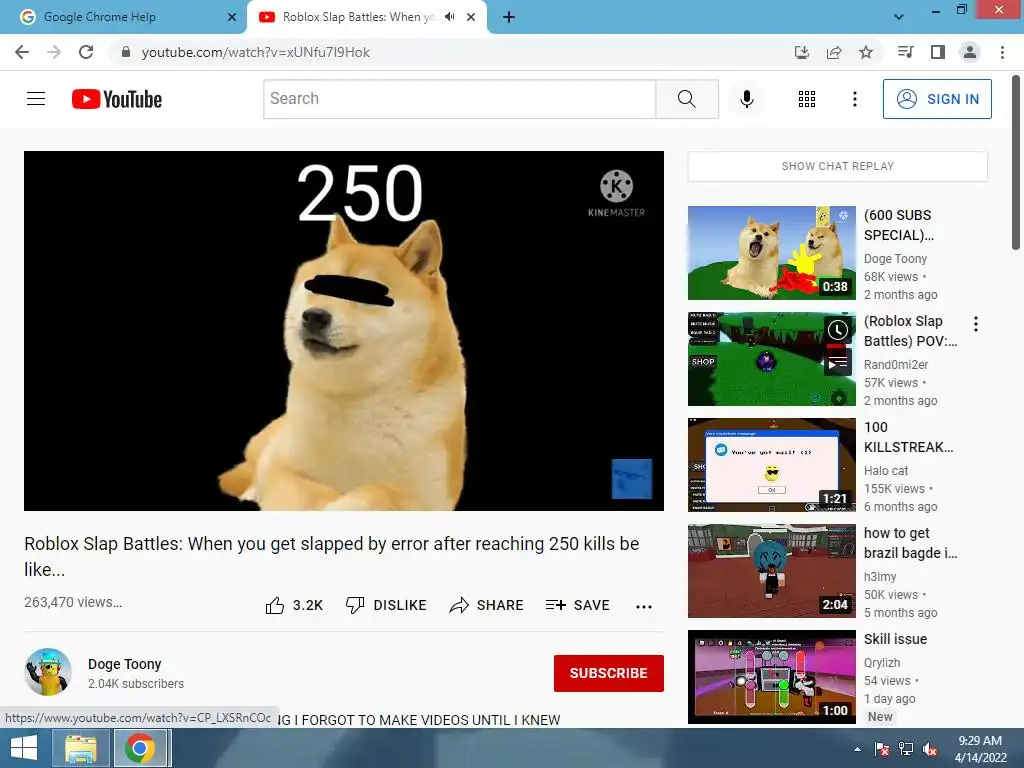Open Action Center flag tray icon
This screenshot has height=768, width=1024.
[x=882, y=749]
